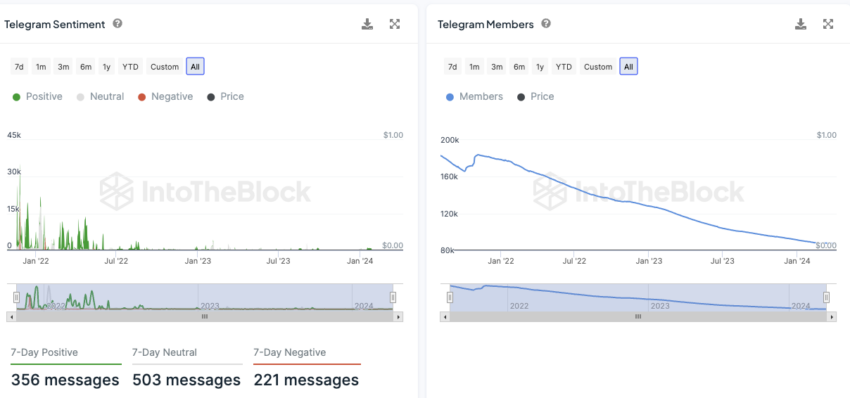Viewport: 850px width, 398px height.
Task: Click the Sentiment navigator horizontal scrollbar
Action: (x=205, y=317)
